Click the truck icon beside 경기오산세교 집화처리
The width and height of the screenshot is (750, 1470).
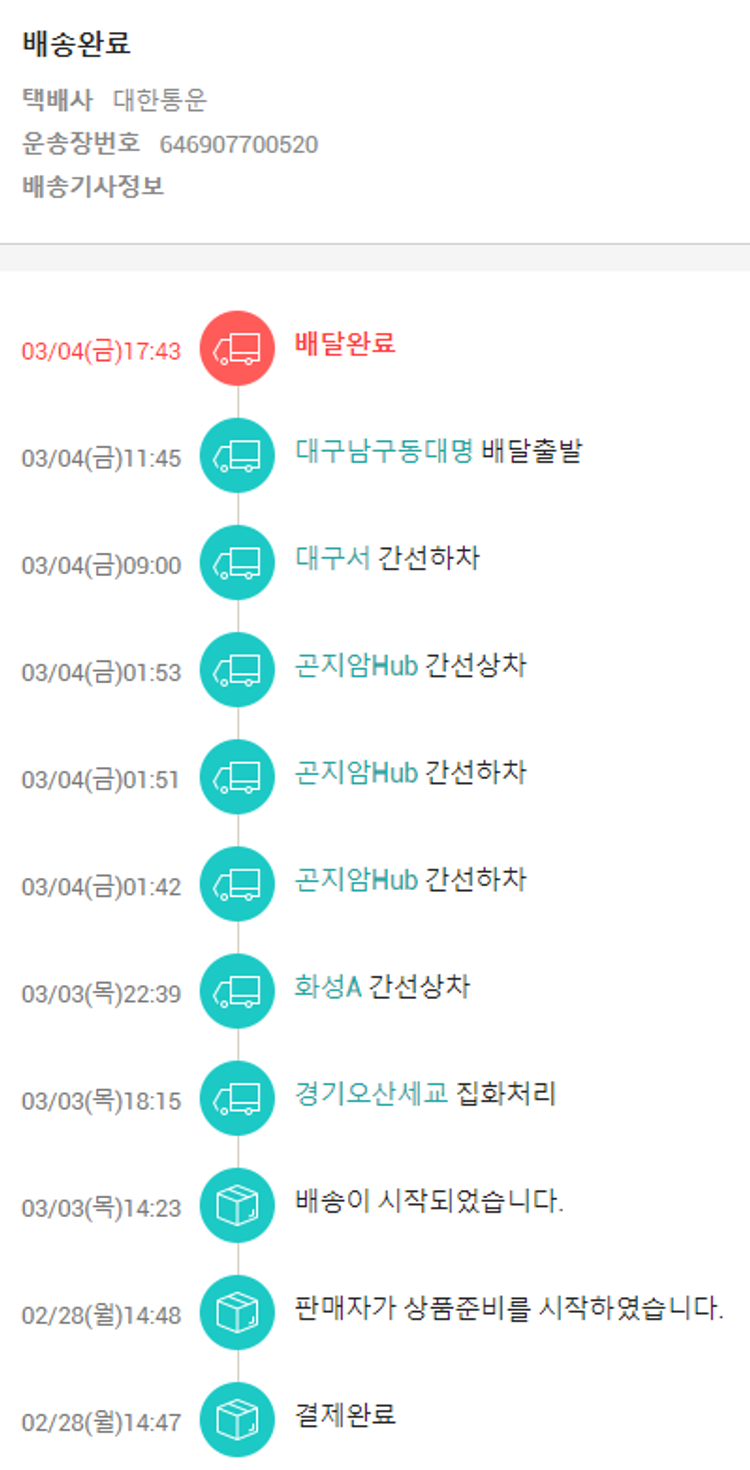(237, 1098)
